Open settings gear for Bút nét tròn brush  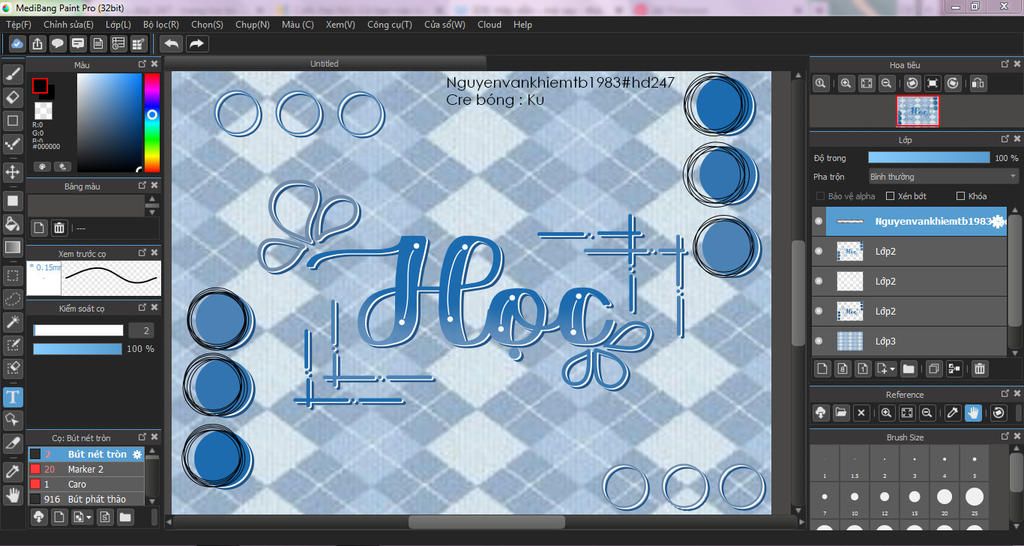click(137, 454)
